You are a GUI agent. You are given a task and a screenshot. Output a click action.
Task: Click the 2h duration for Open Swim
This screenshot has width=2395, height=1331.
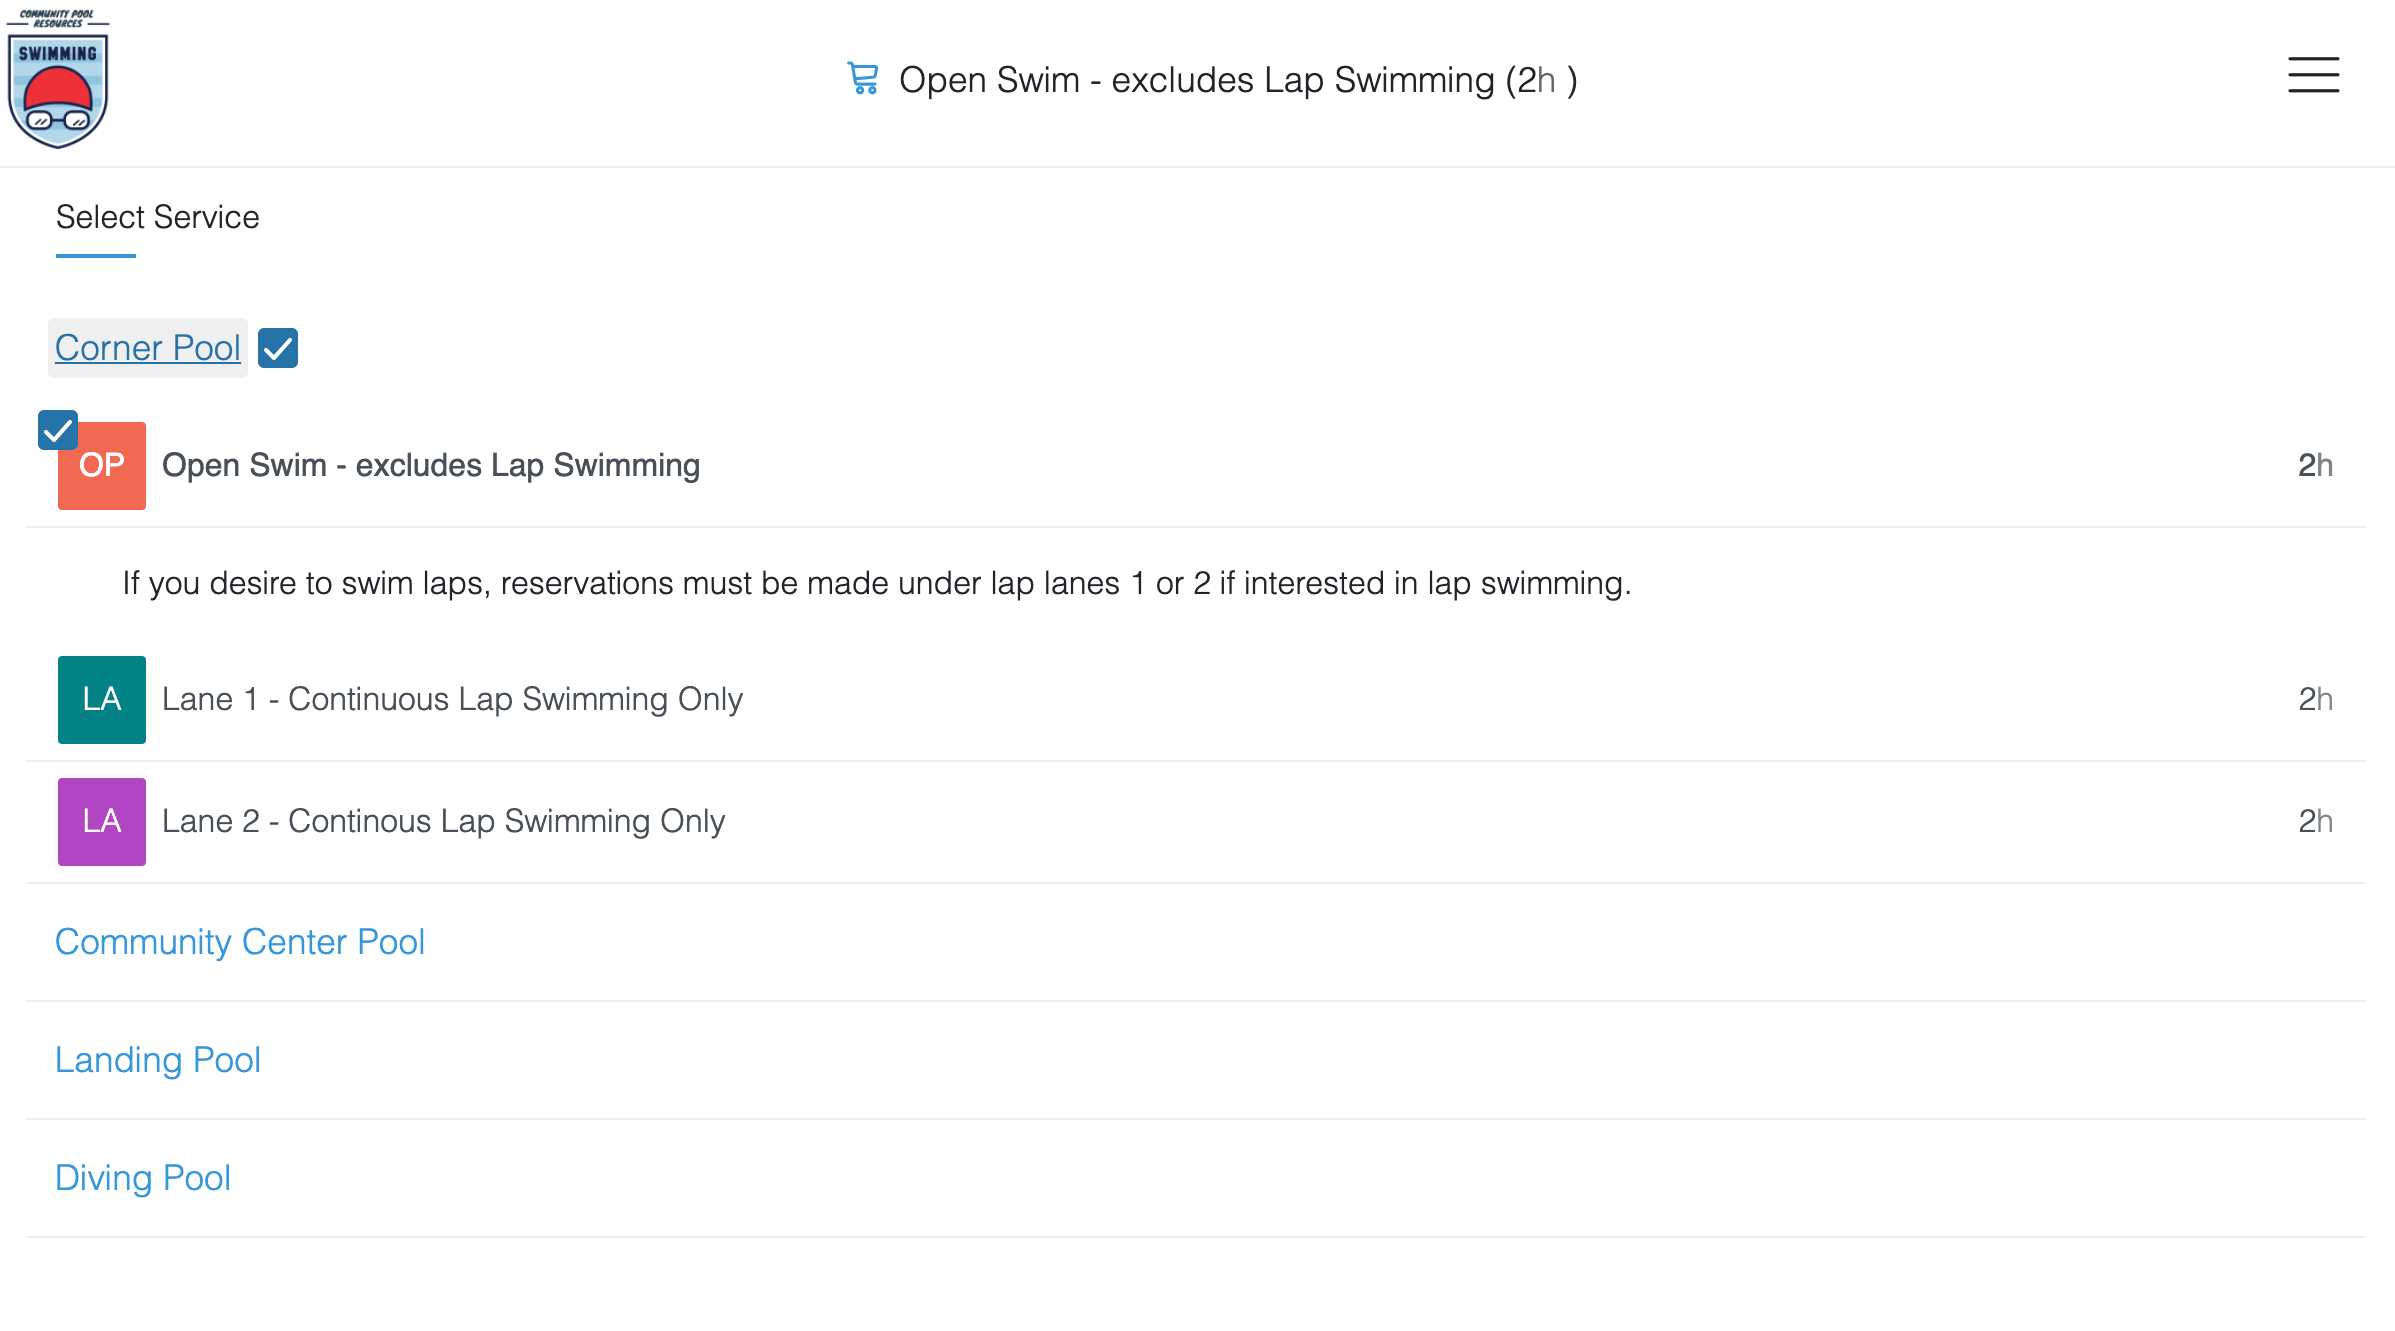[2315, 465]
